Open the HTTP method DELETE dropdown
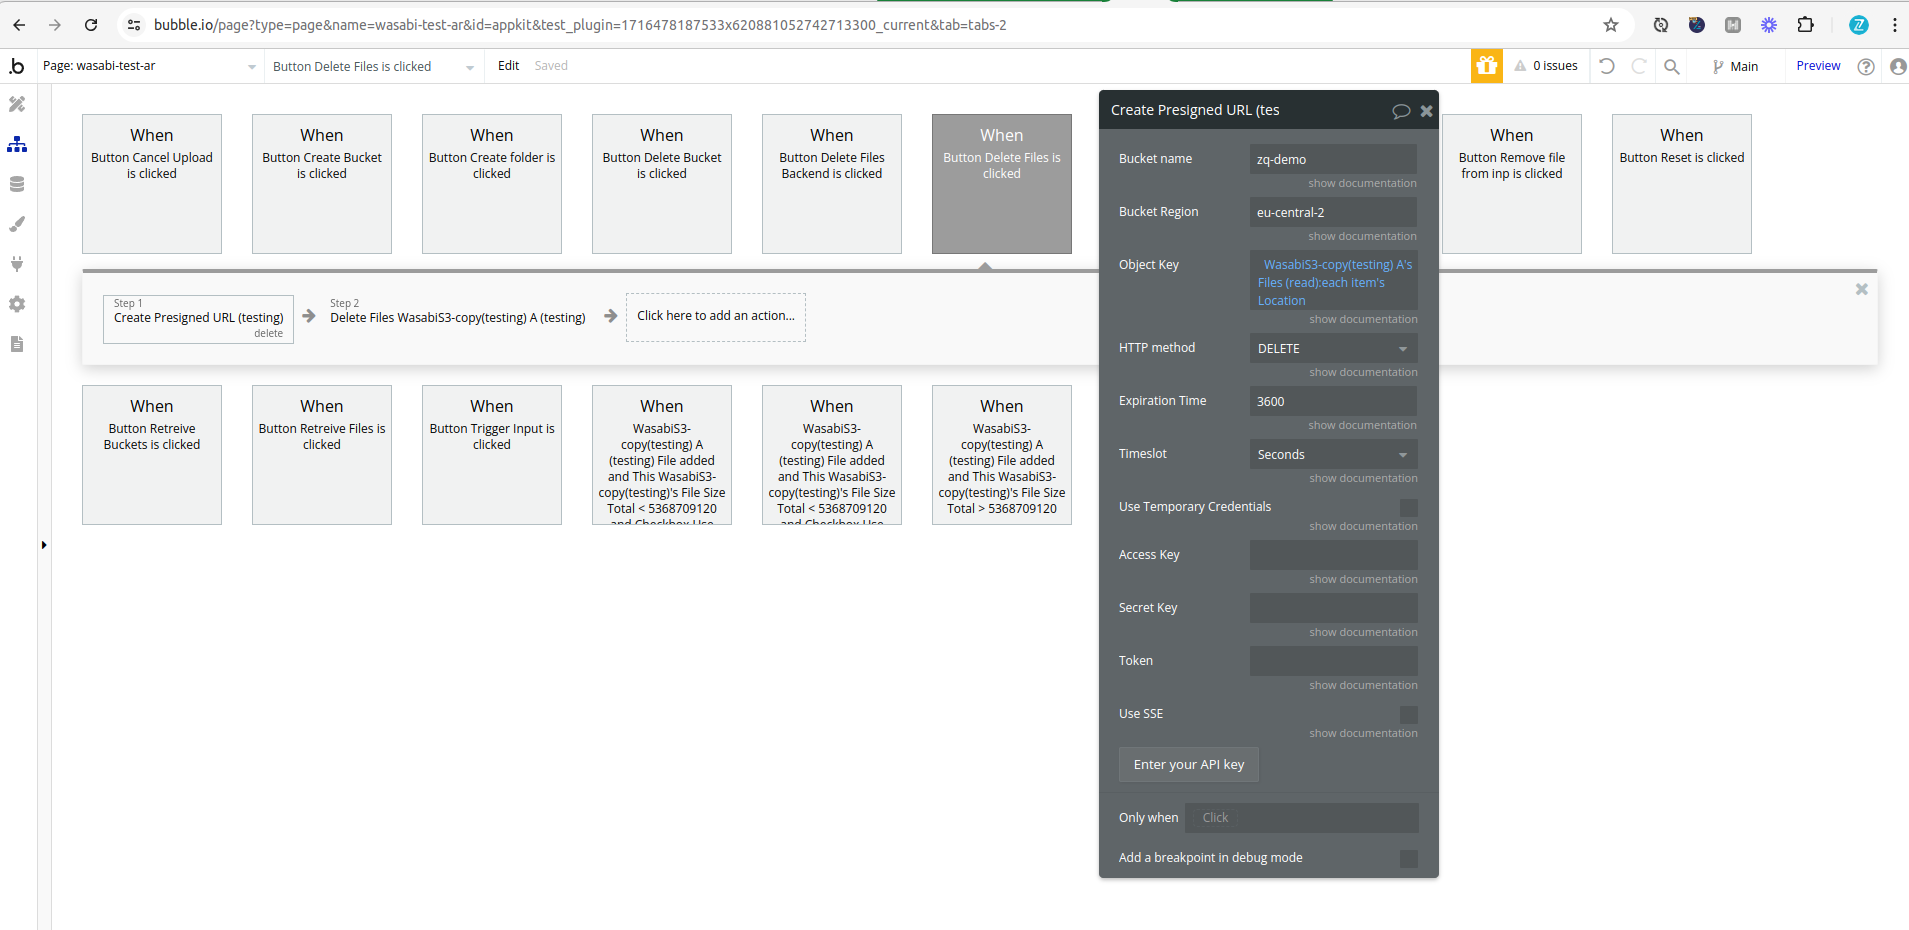 click(1333, 348)
